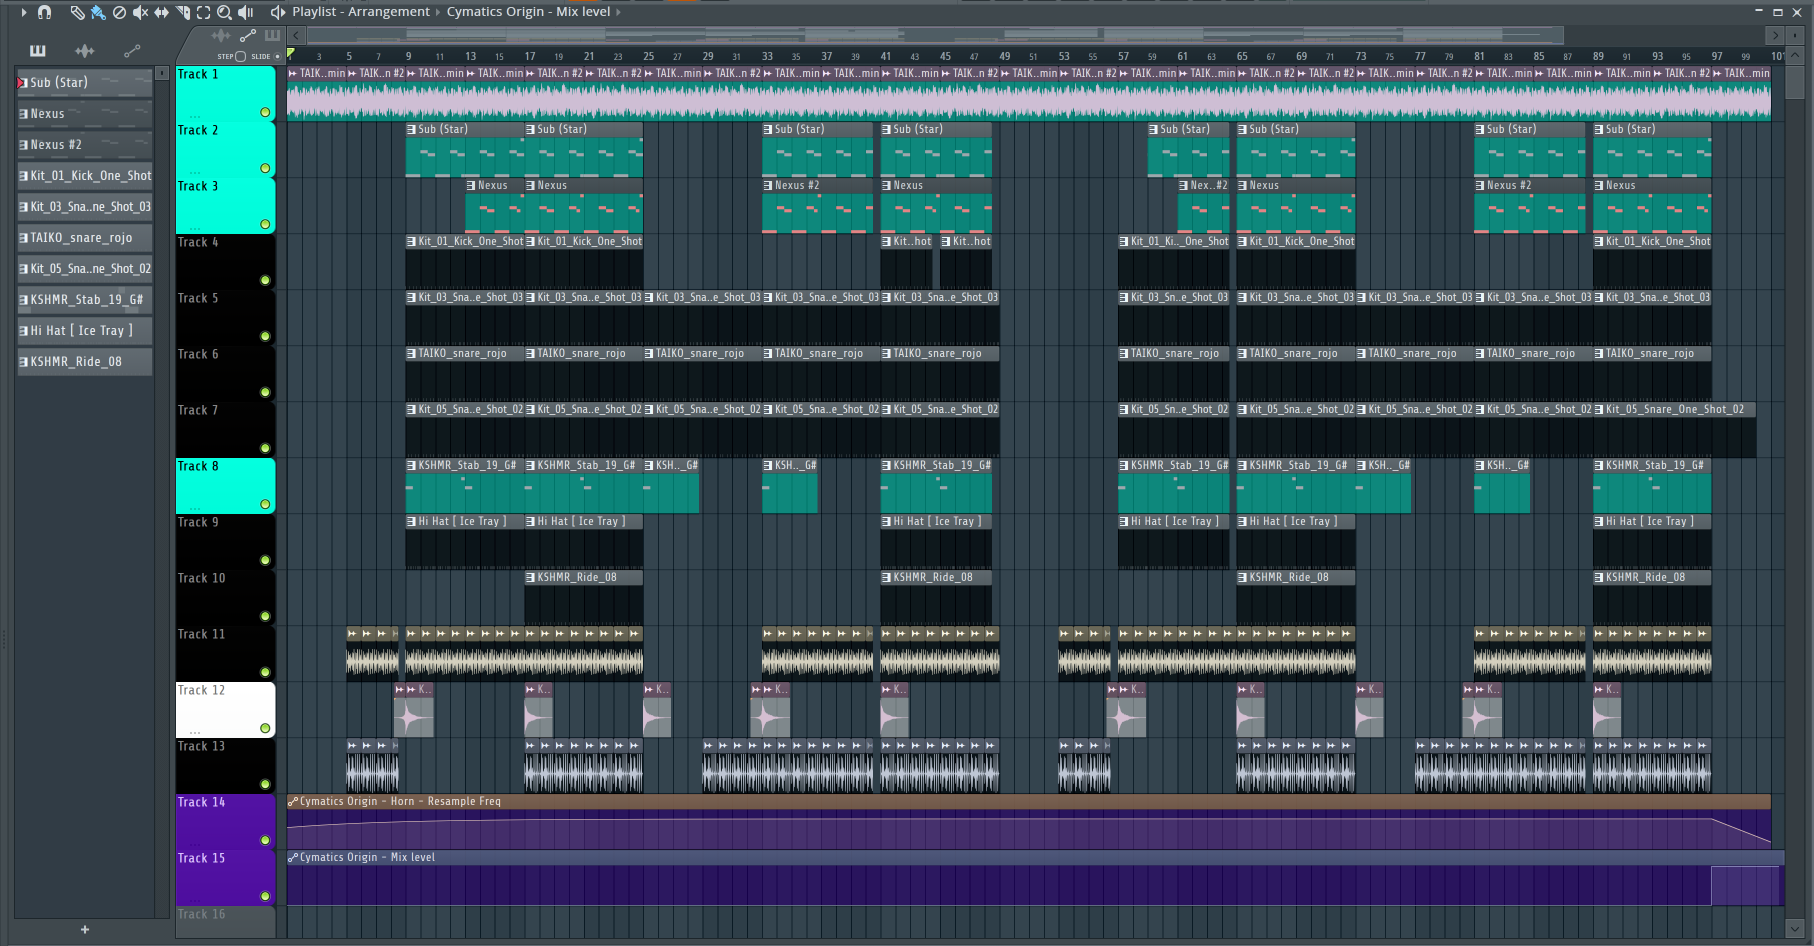Open the playlist options menu arrow
Viewport: 1814px width, 946px height.
[x=24, y=12]
